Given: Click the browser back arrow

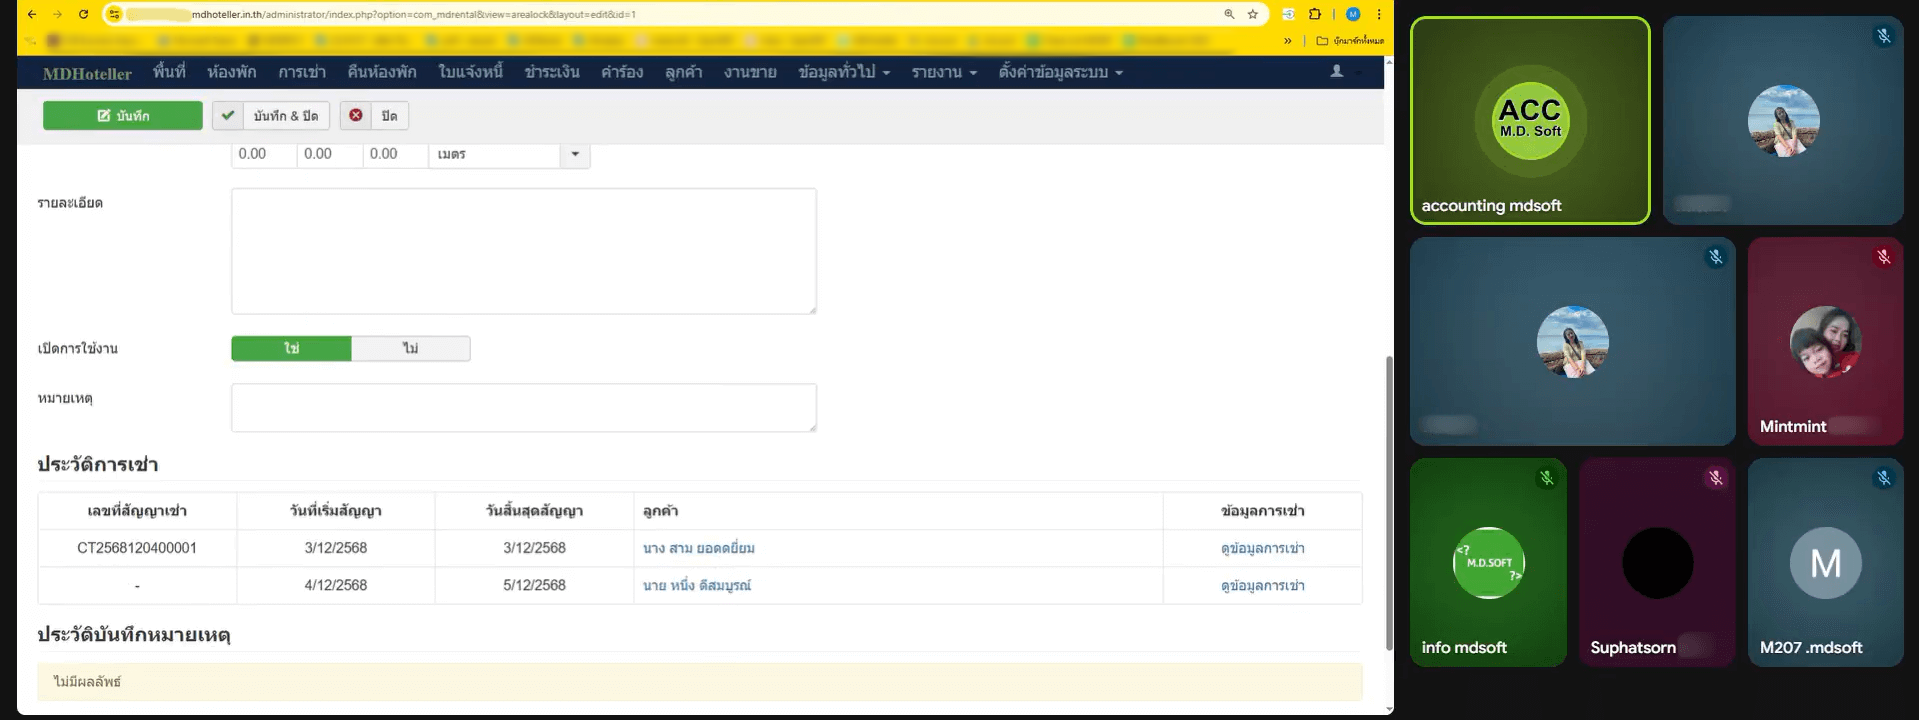Looking at the screenshot, I should point(32,14).
